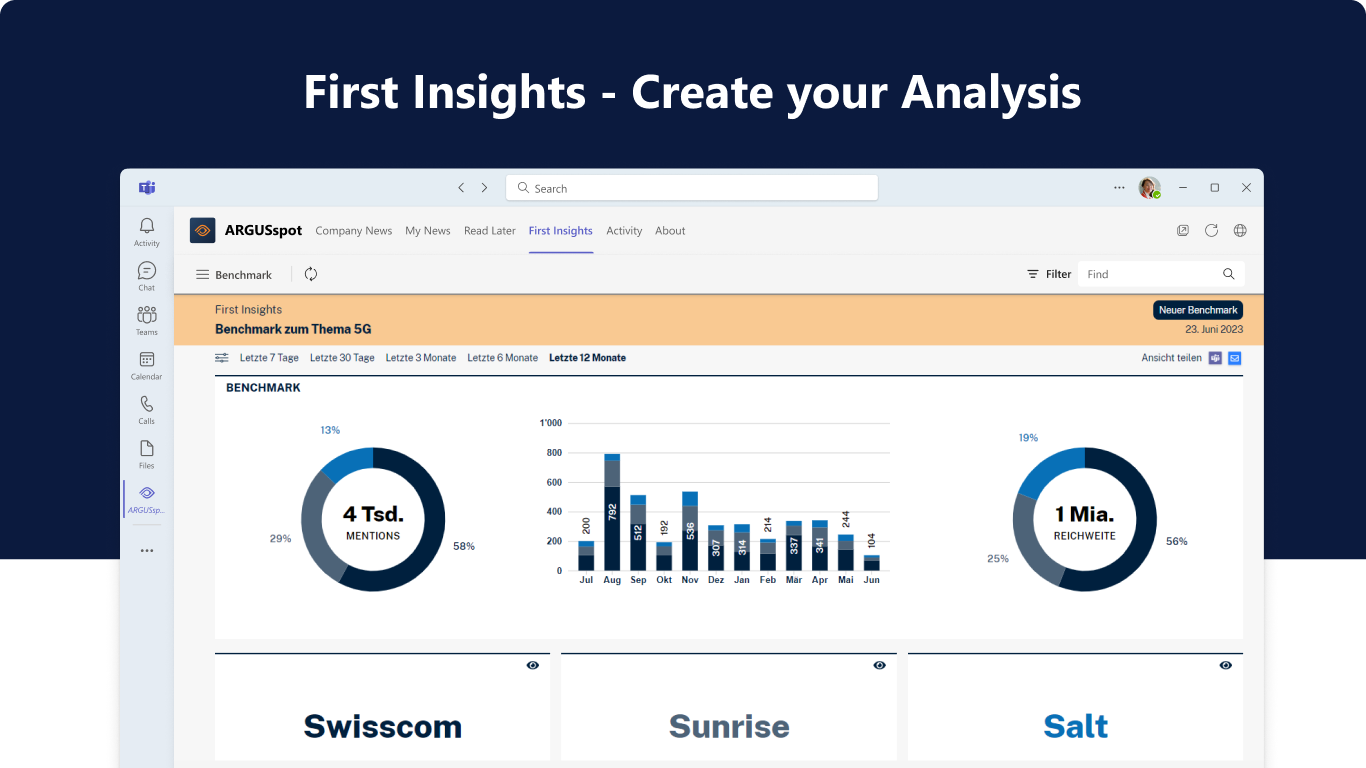Share view via Teams icon
The width and height of the screenshot is (1366, 768).
(x=1215, y=358)
